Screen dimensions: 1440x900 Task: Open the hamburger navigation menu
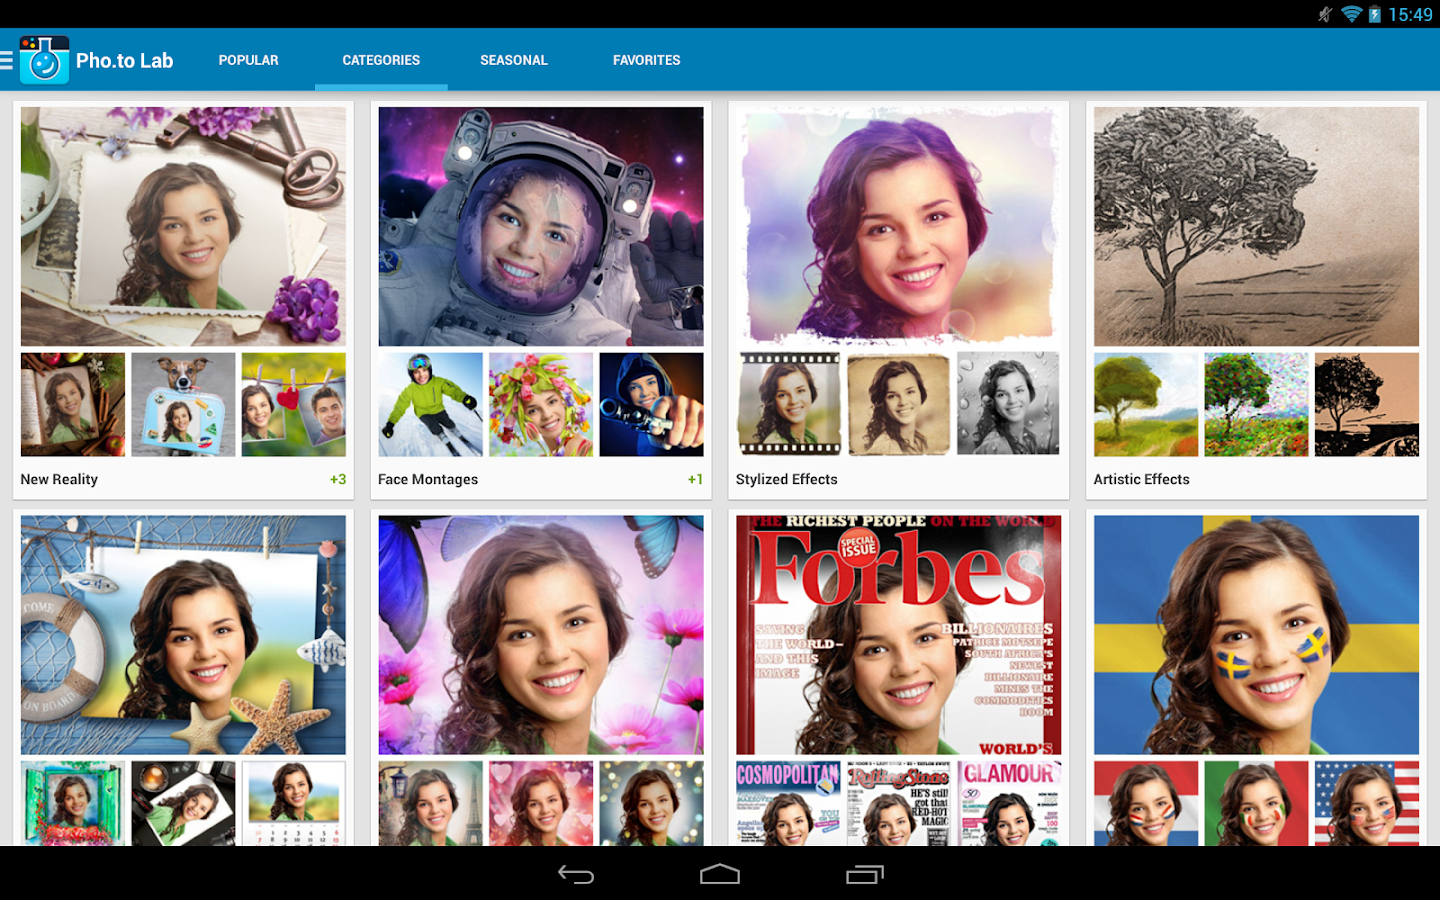pos(6,60)
